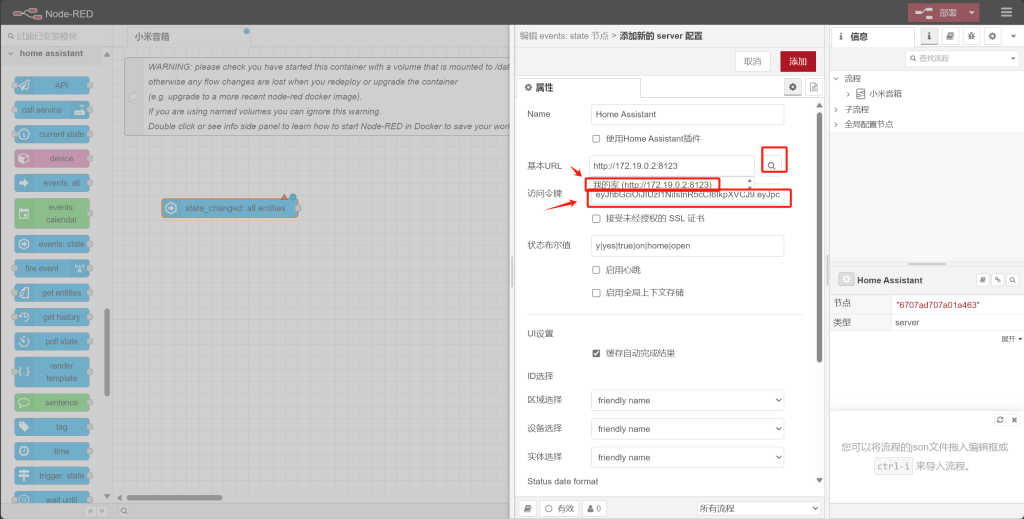Click the book icon in editor footer
The width and height of the screenshot is (1024, 519).
528,509
